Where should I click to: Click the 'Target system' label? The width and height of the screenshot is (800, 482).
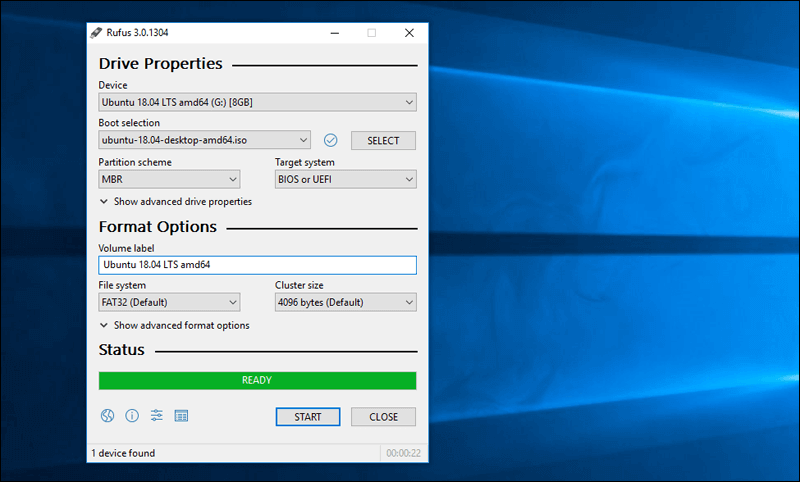305,162
